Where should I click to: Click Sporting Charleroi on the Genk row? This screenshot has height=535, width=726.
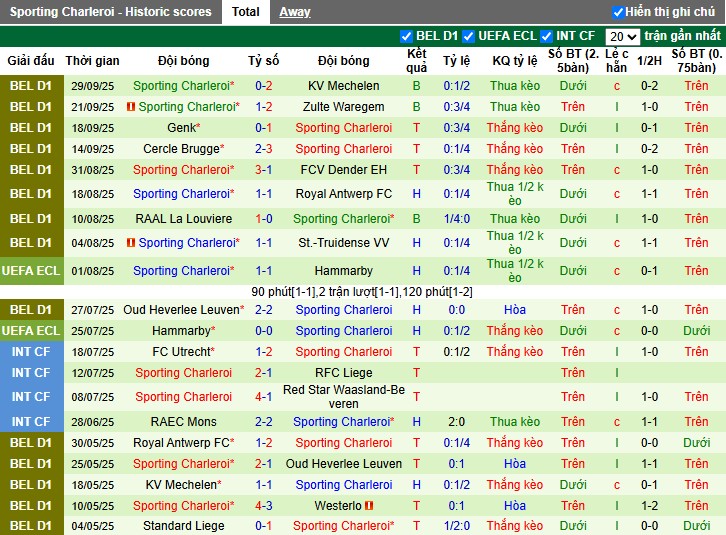click(344, 127)
